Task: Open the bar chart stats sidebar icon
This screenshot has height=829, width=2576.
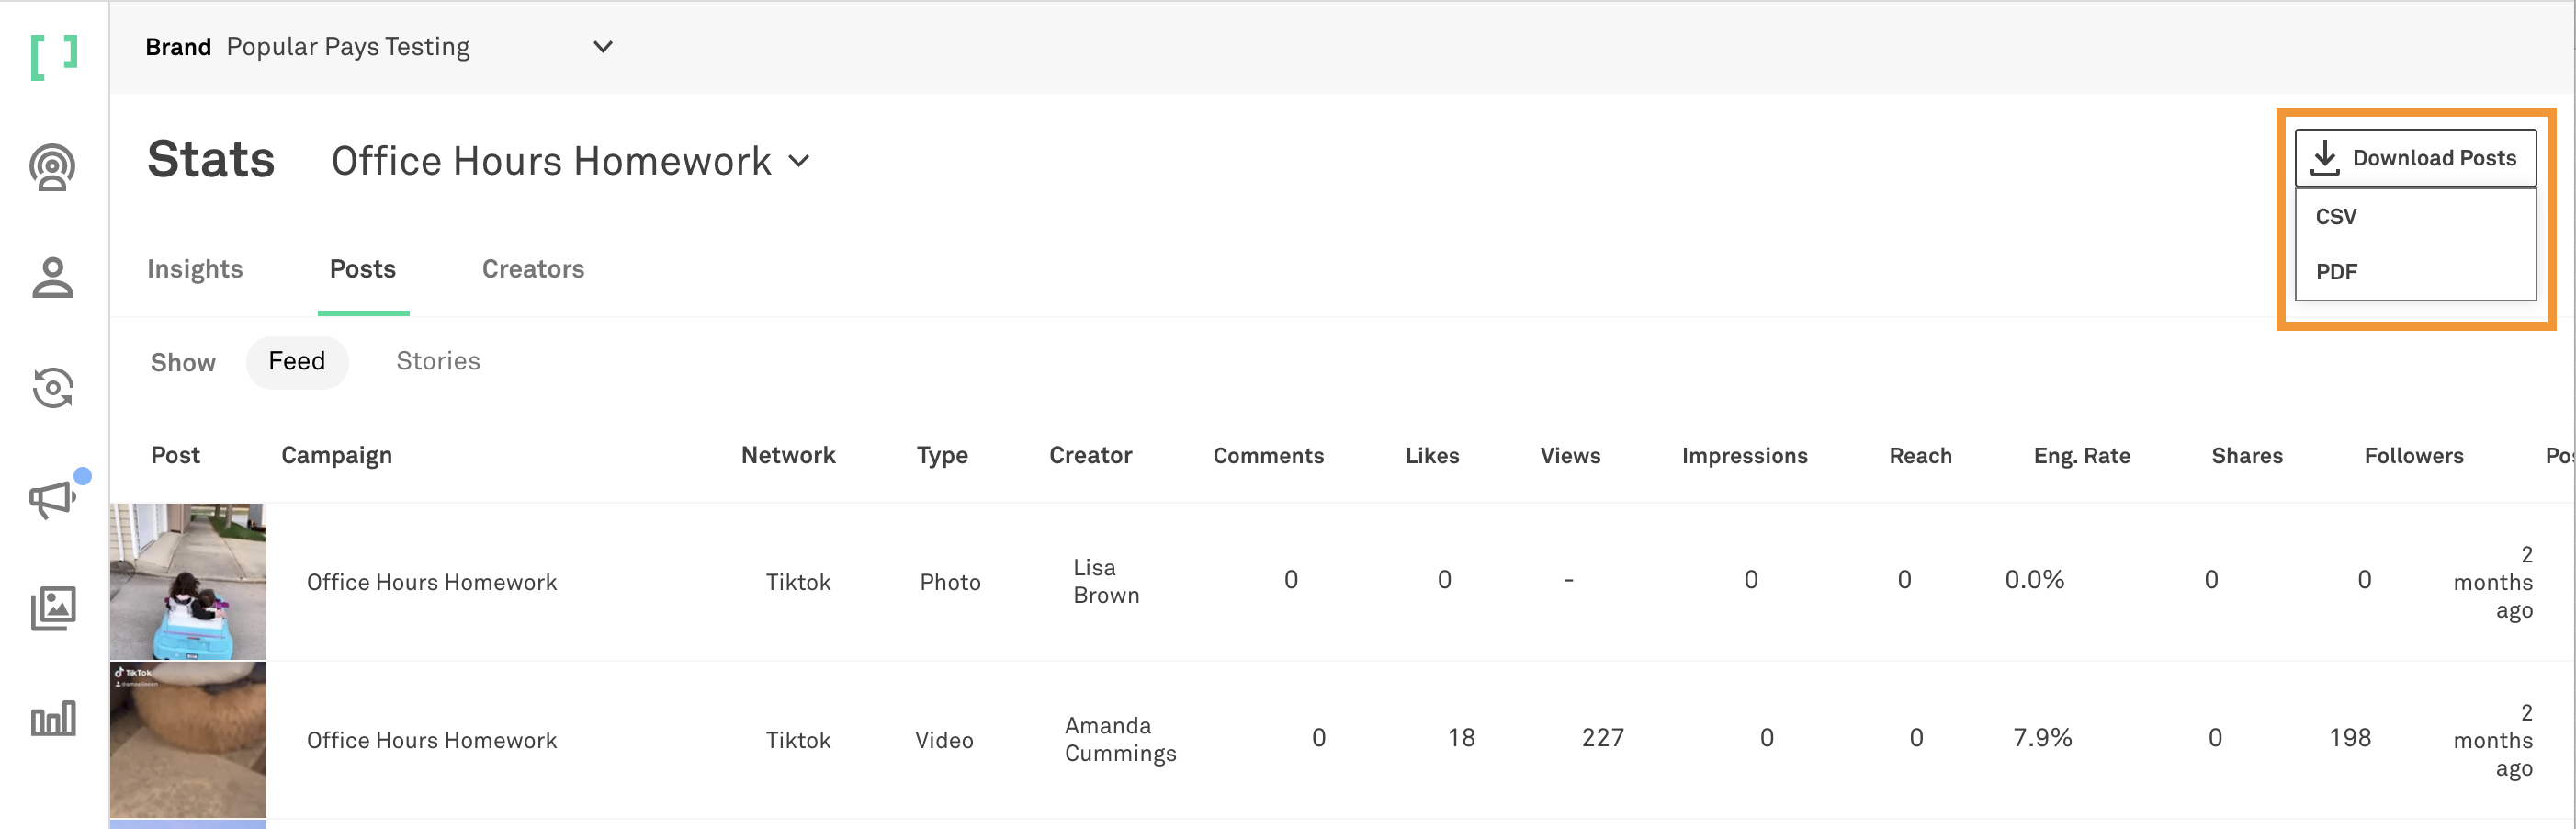Action: [x=52, y=718]
